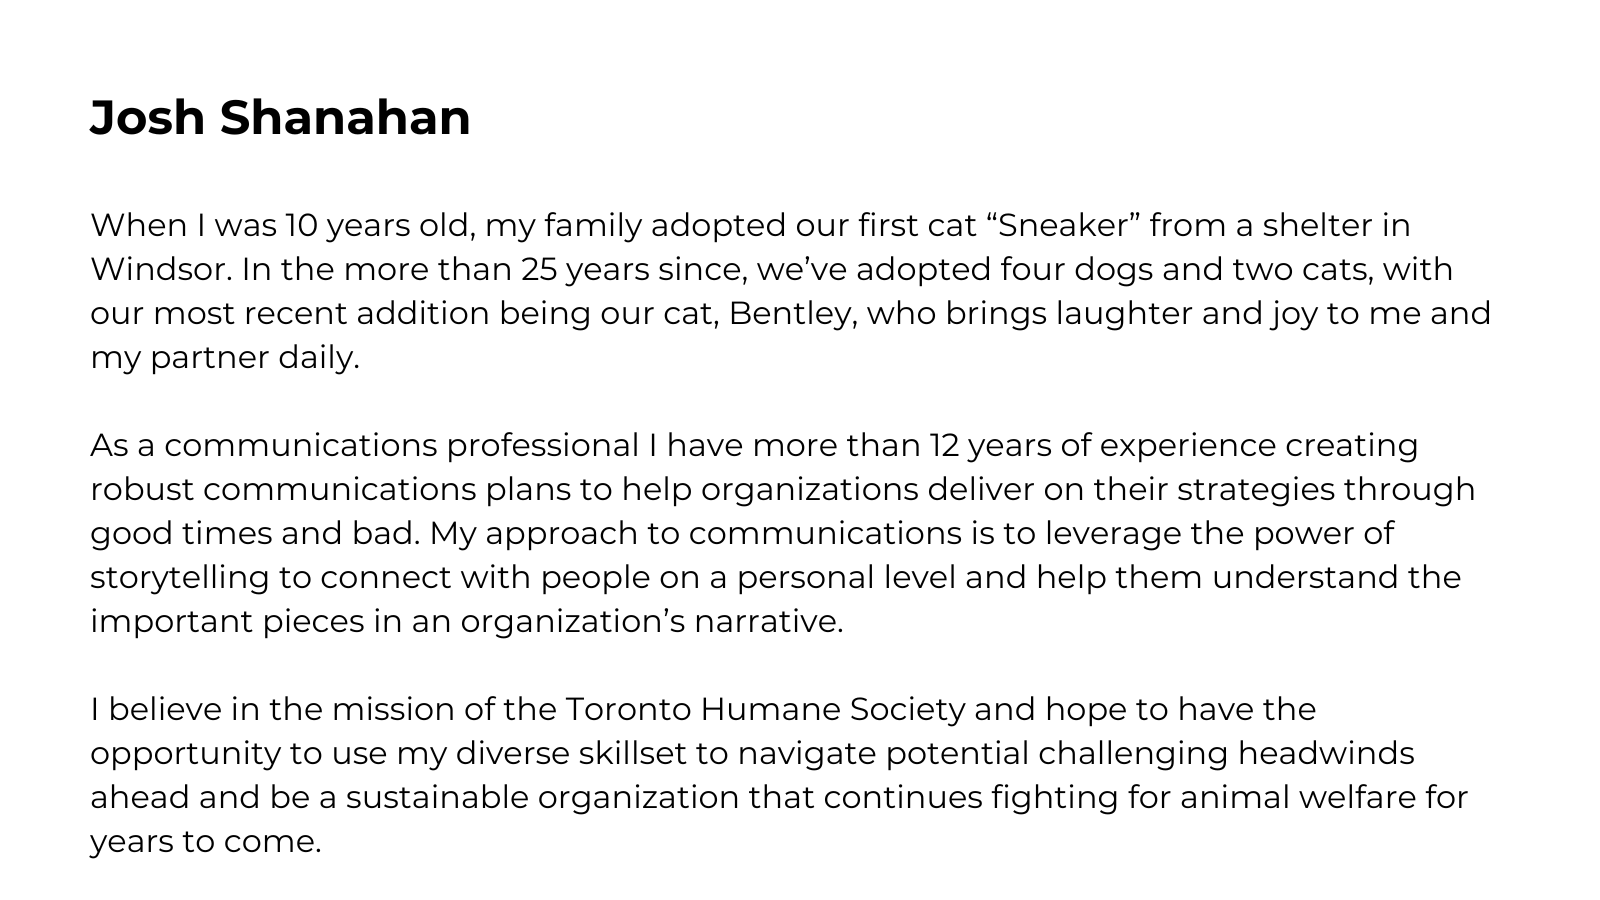This screenshot has height=900, width=1600.
Task: Click "As a communications professional" sentence start
Action: [364, 445]
